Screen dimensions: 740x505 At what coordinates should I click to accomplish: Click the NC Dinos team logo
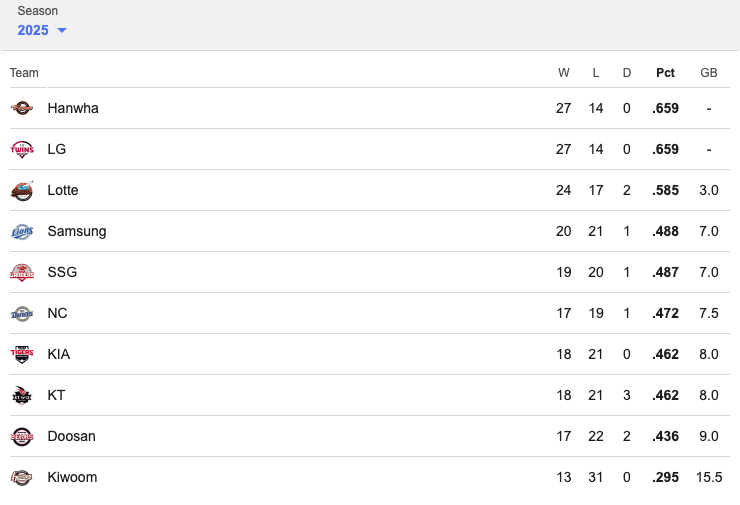pyautogui.click(x=22, y=313)
